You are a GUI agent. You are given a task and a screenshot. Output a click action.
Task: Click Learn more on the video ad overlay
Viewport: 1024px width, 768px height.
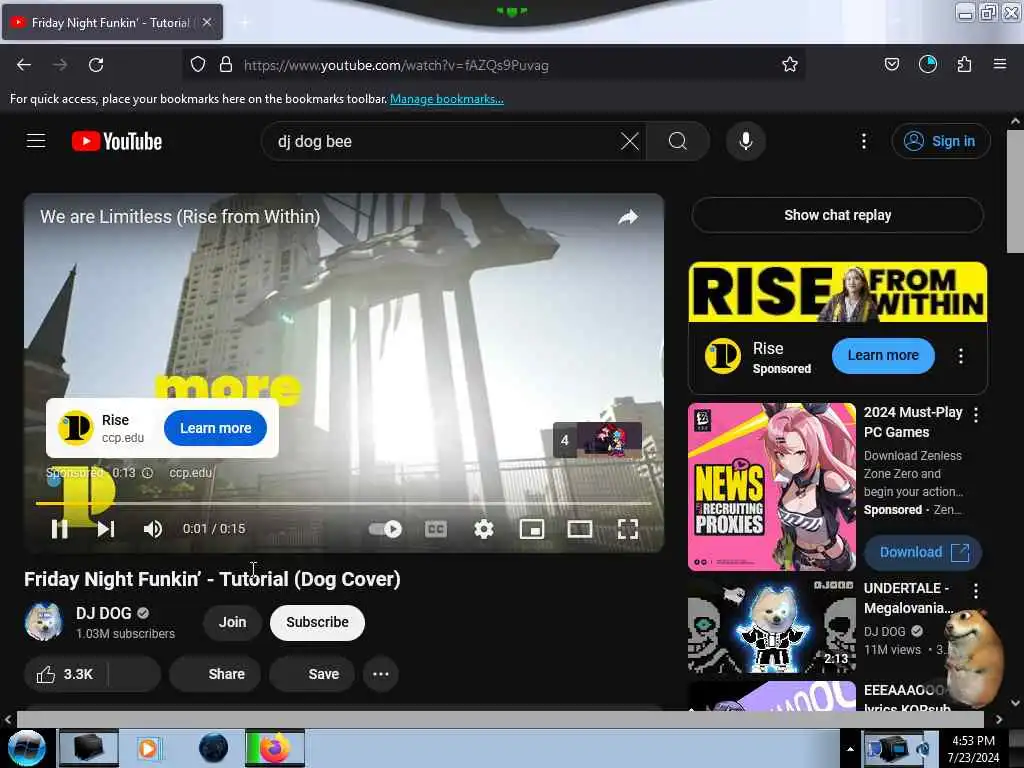click(x=216, y=428)
